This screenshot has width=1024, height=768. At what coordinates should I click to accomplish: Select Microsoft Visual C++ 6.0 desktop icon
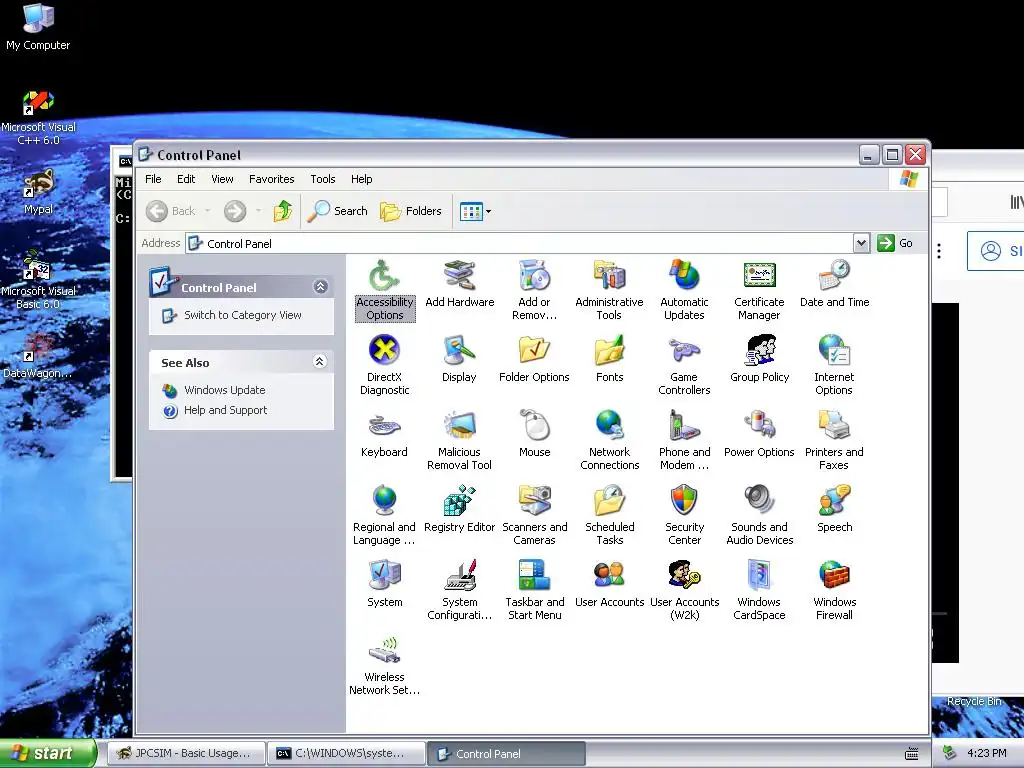coord(39,119)
